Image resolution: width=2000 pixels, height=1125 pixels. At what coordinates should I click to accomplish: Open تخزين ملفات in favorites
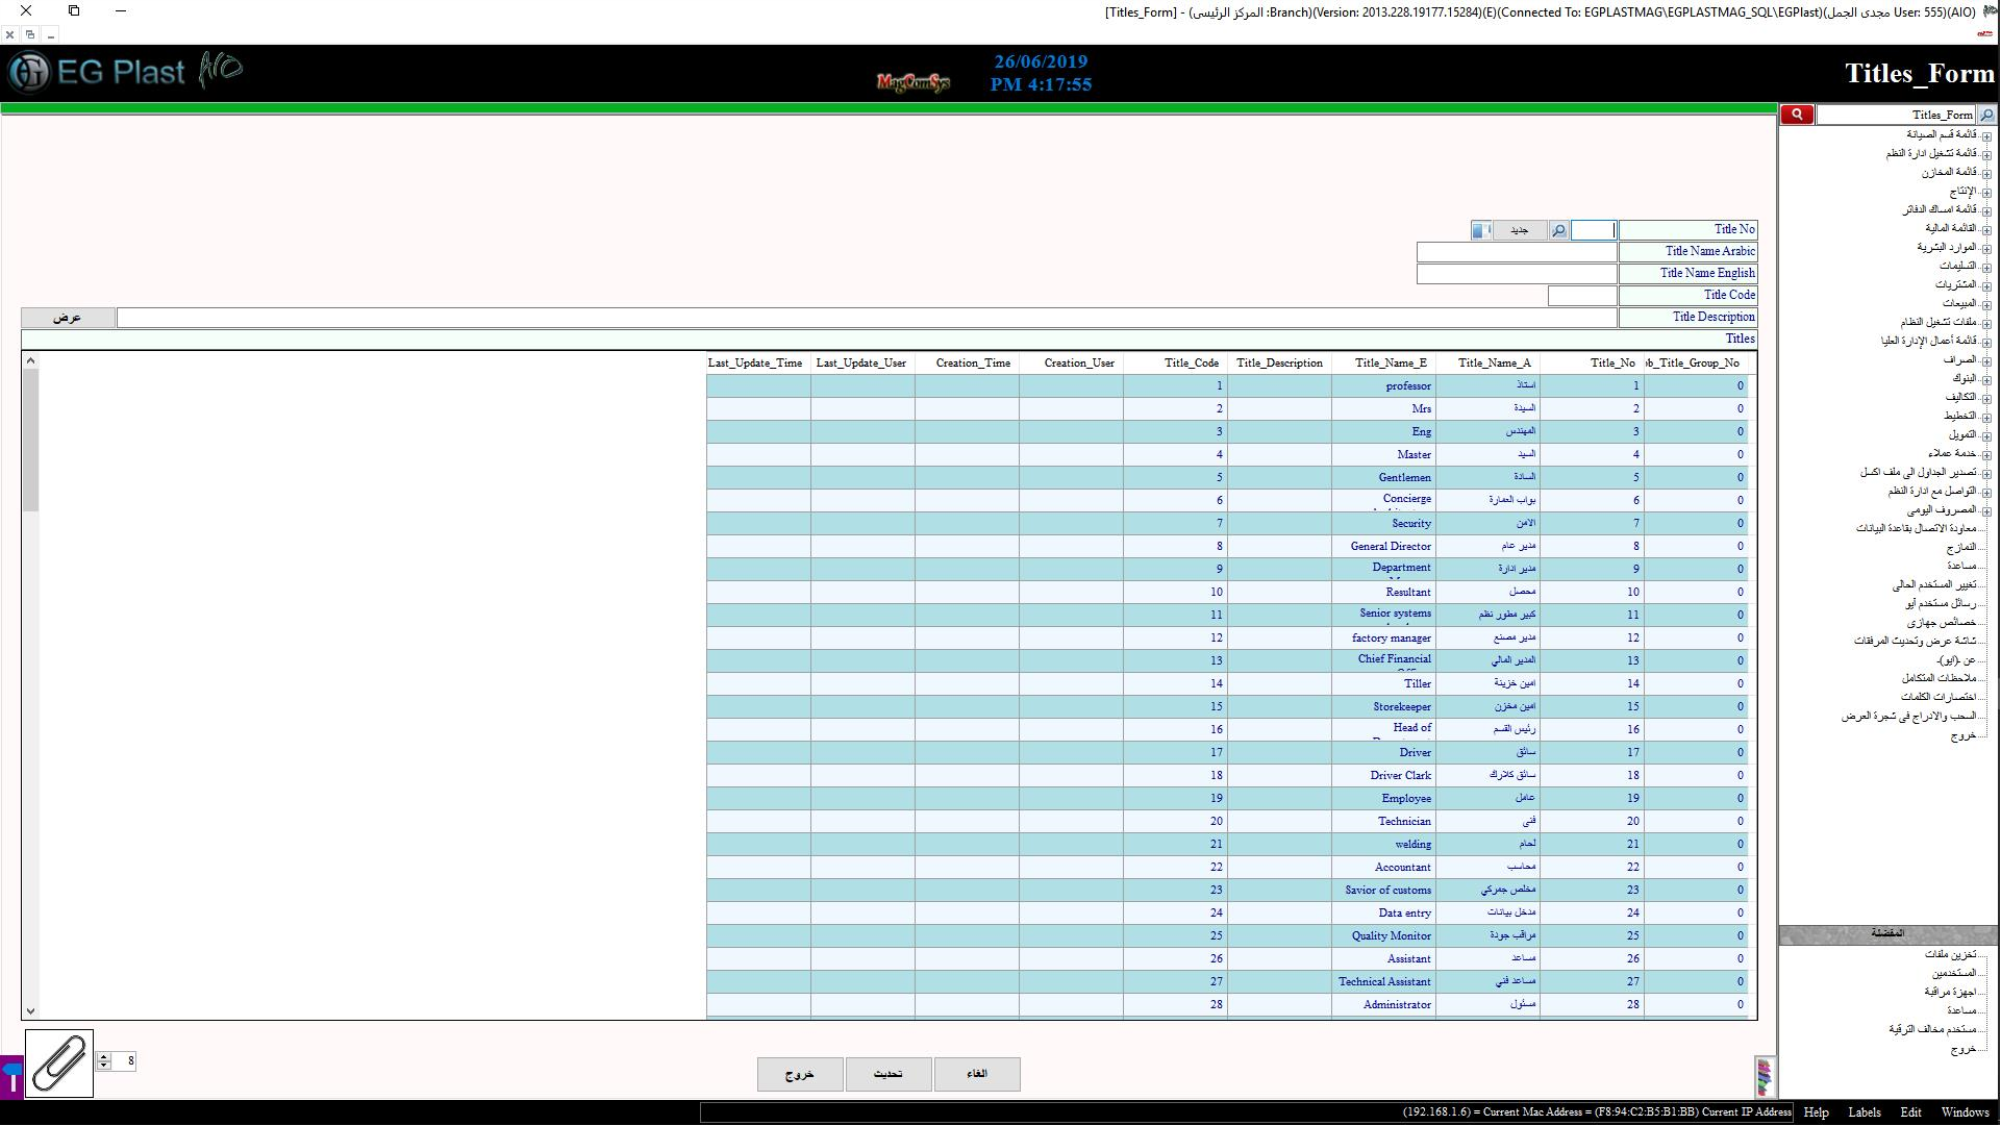click(x=1950, y=955)
